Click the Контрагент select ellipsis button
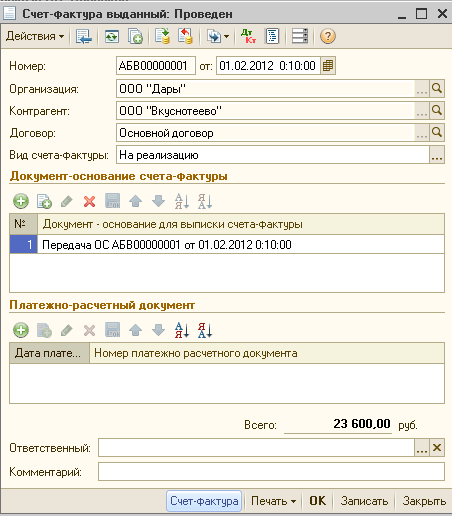The image size is (452, 516). click(422, 111)
